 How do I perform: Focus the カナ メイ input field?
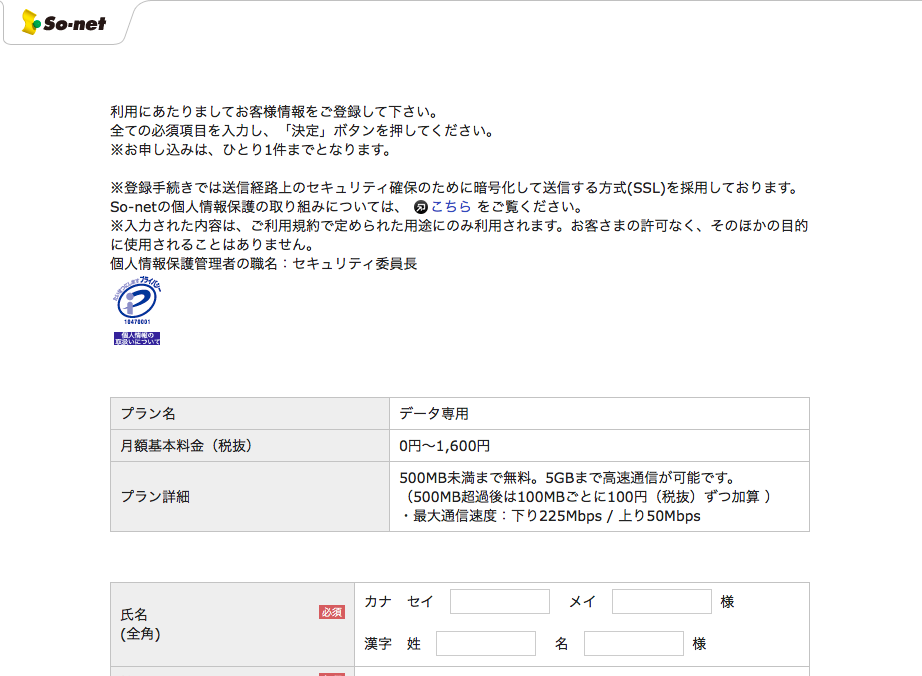point(662,601)
